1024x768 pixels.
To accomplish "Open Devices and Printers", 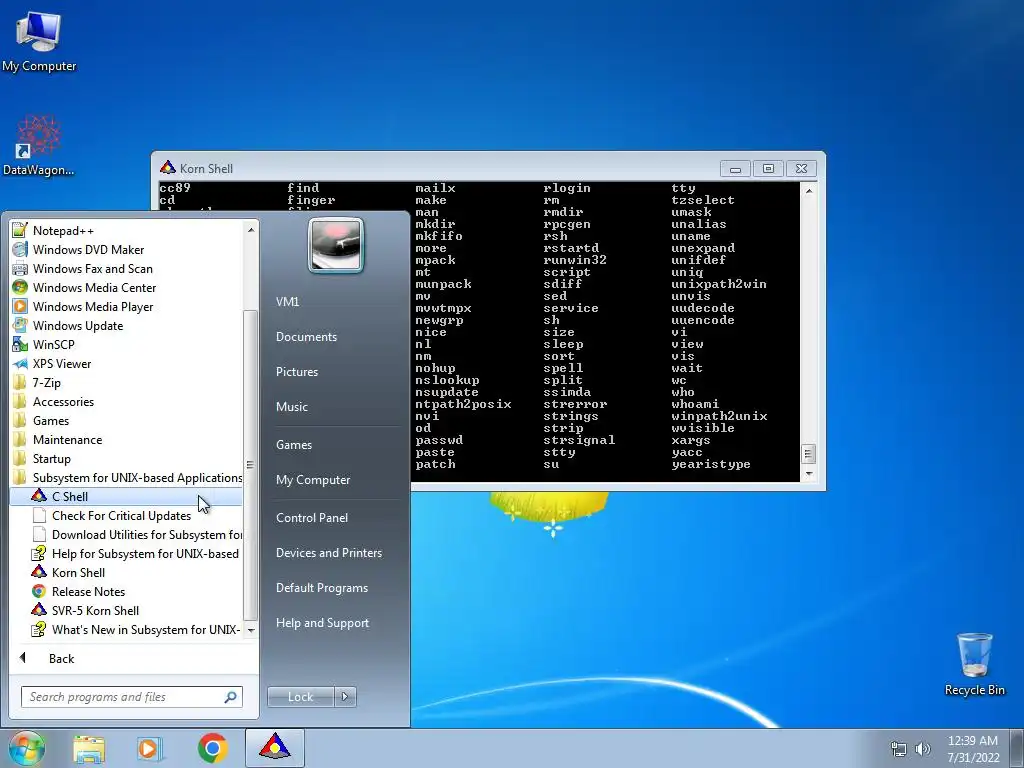I will tap(328, 553).
